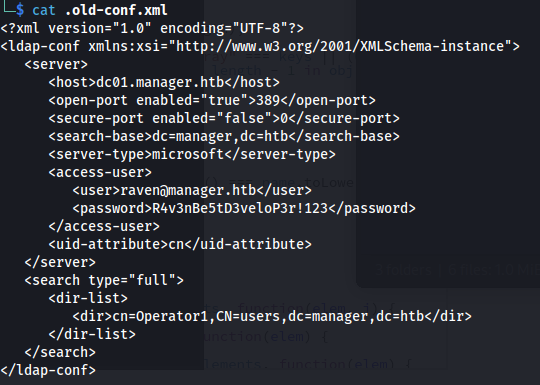The image size is (540, 385).
Task: Click the .old-conf.xml filename
Action: pos(116,10)
